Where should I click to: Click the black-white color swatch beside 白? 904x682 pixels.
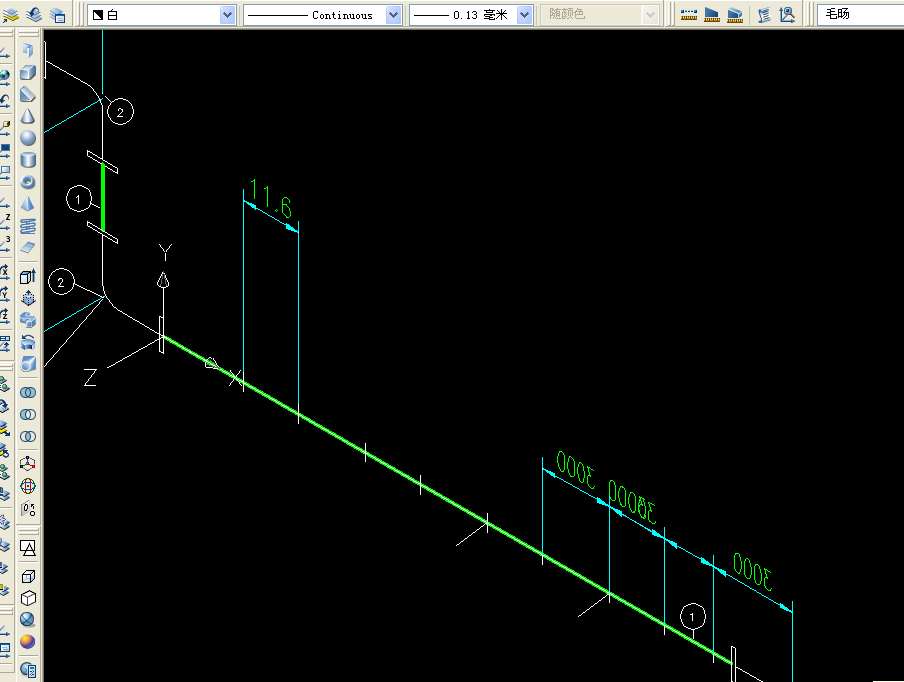click(x=98, y=15)
